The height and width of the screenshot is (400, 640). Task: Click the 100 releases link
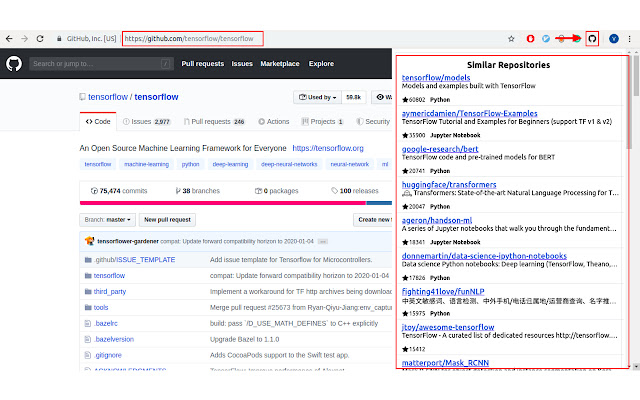tap(355, 191)
